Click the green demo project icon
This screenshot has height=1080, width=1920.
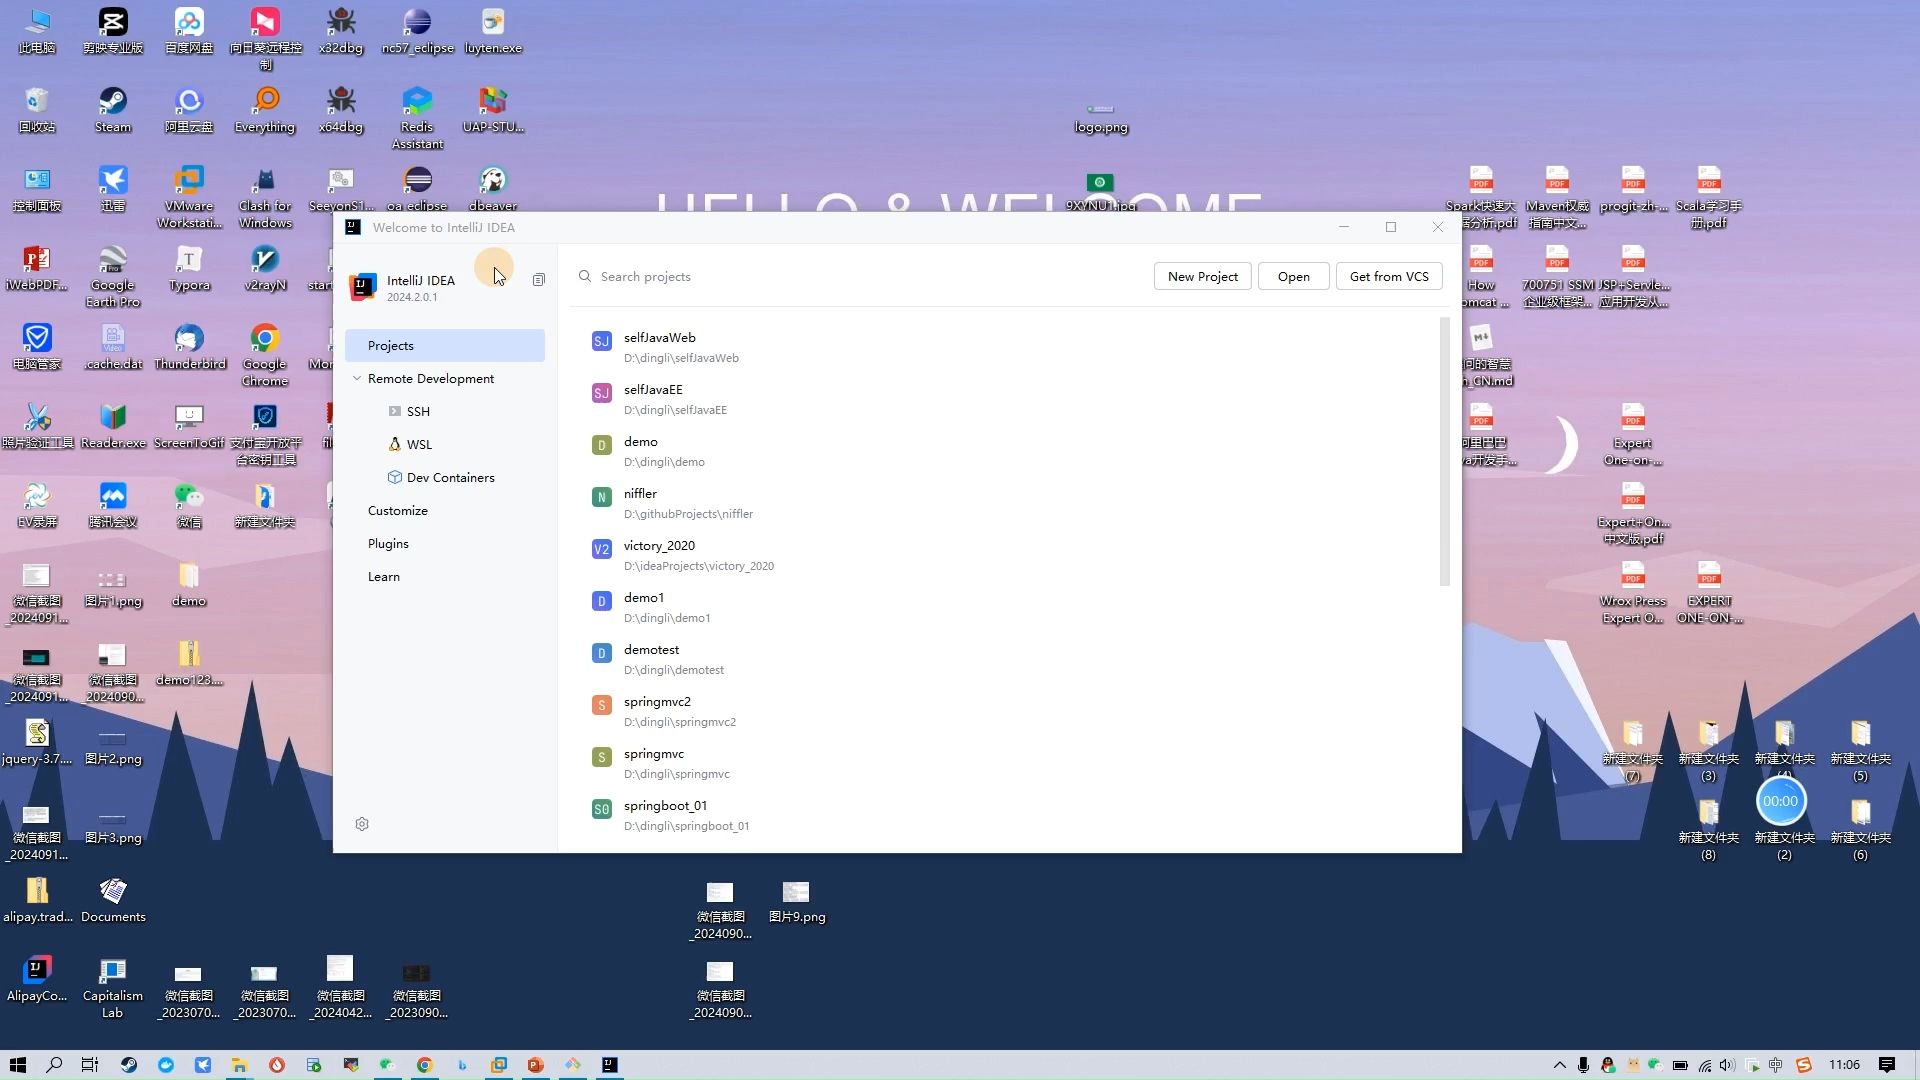point(601,445)
